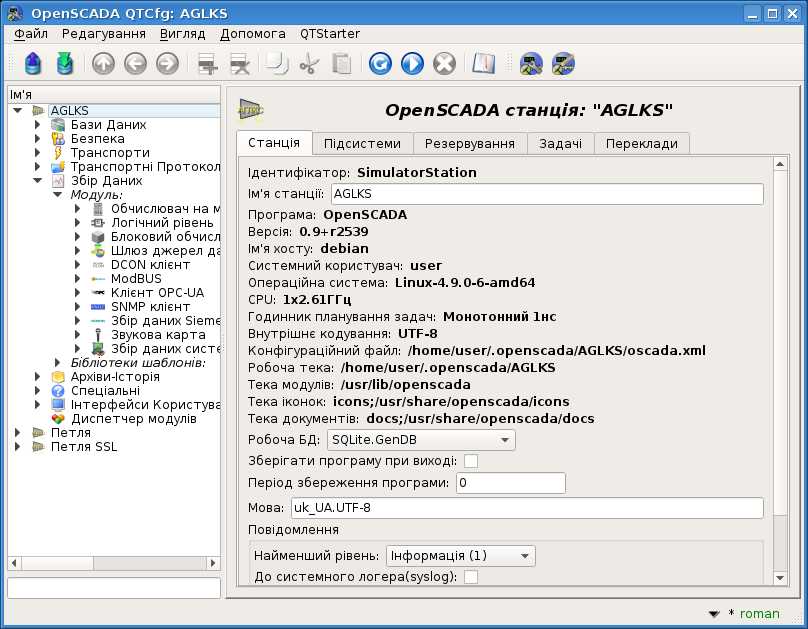
Task: Click the Бази Даних database icon
Action: pyautogui.click(x=58, y=125)
